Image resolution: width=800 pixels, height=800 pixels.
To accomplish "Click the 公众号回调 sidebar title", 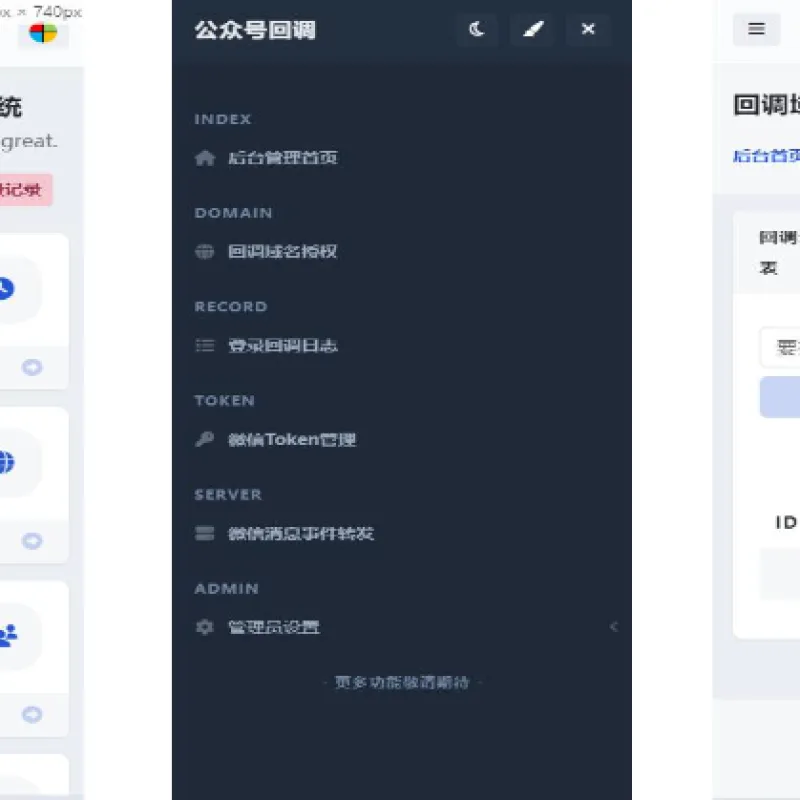I will click(255, 30).
